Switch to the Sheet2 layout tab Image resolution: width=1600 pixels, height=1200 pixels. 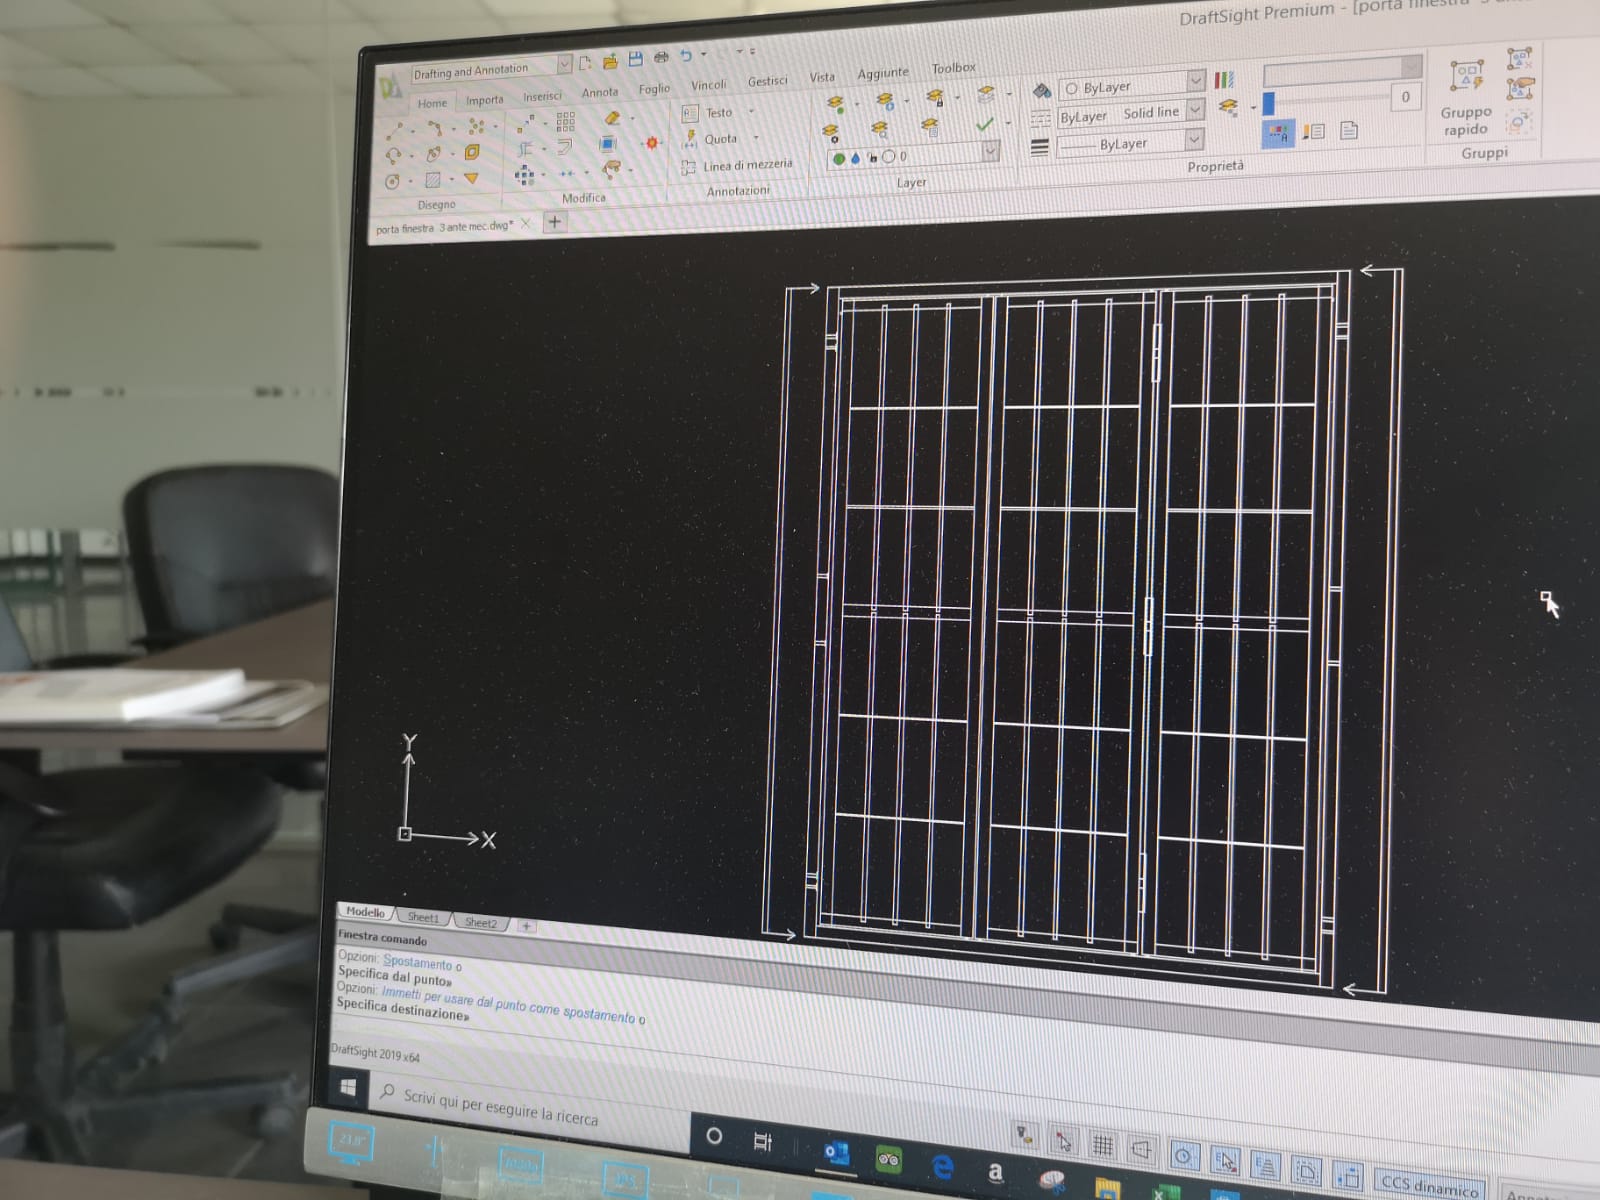pyautogui.click(x=481, y=923)
